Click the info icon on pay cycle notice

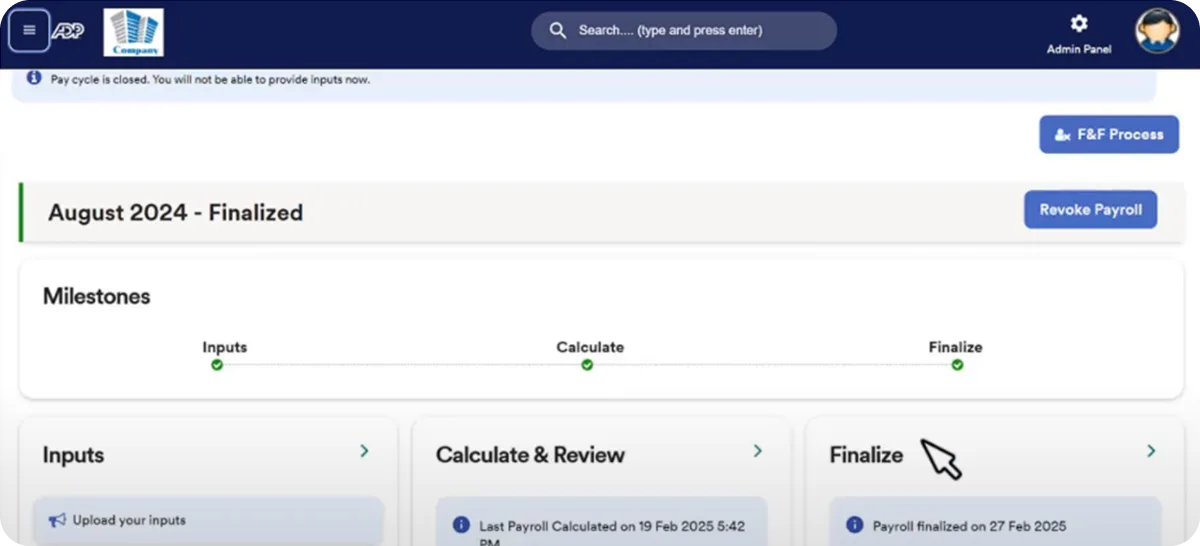pyautogui.click(x=34, y=78)
